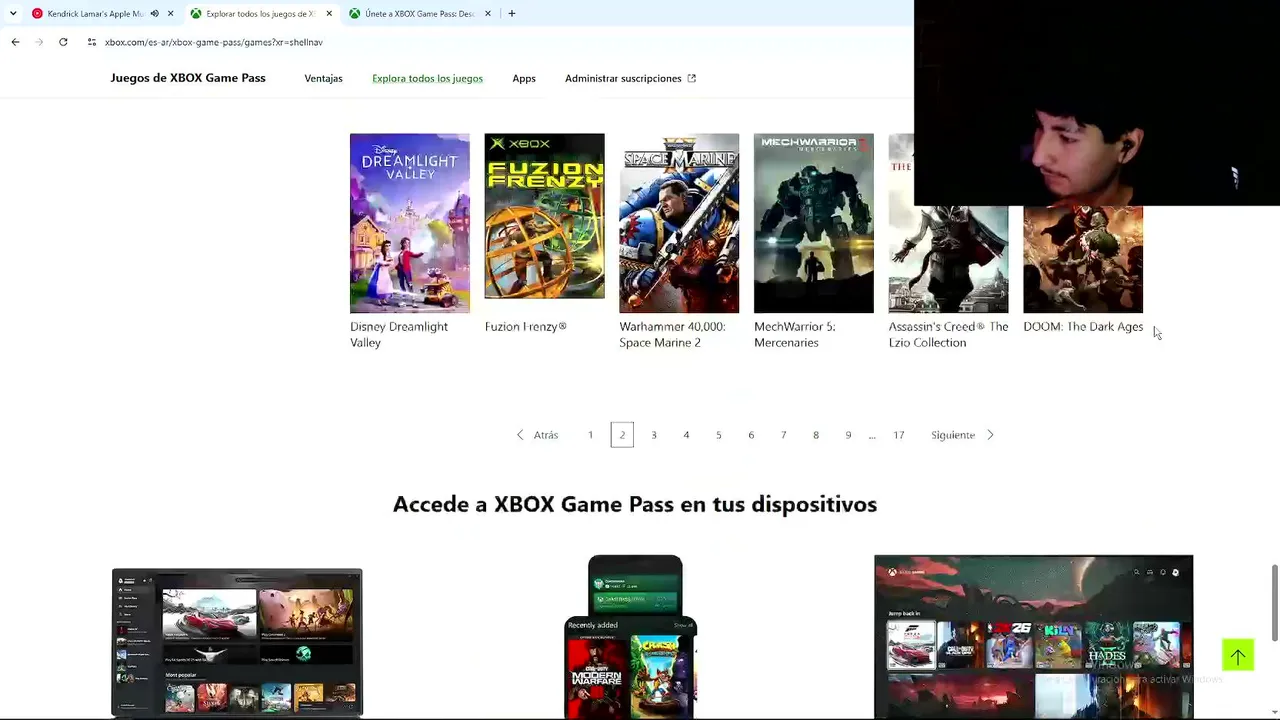Screen dimensions: 1280x720
Task: Open Disney Dreamlight Valley cover art
Action: (x=409, y=223)
